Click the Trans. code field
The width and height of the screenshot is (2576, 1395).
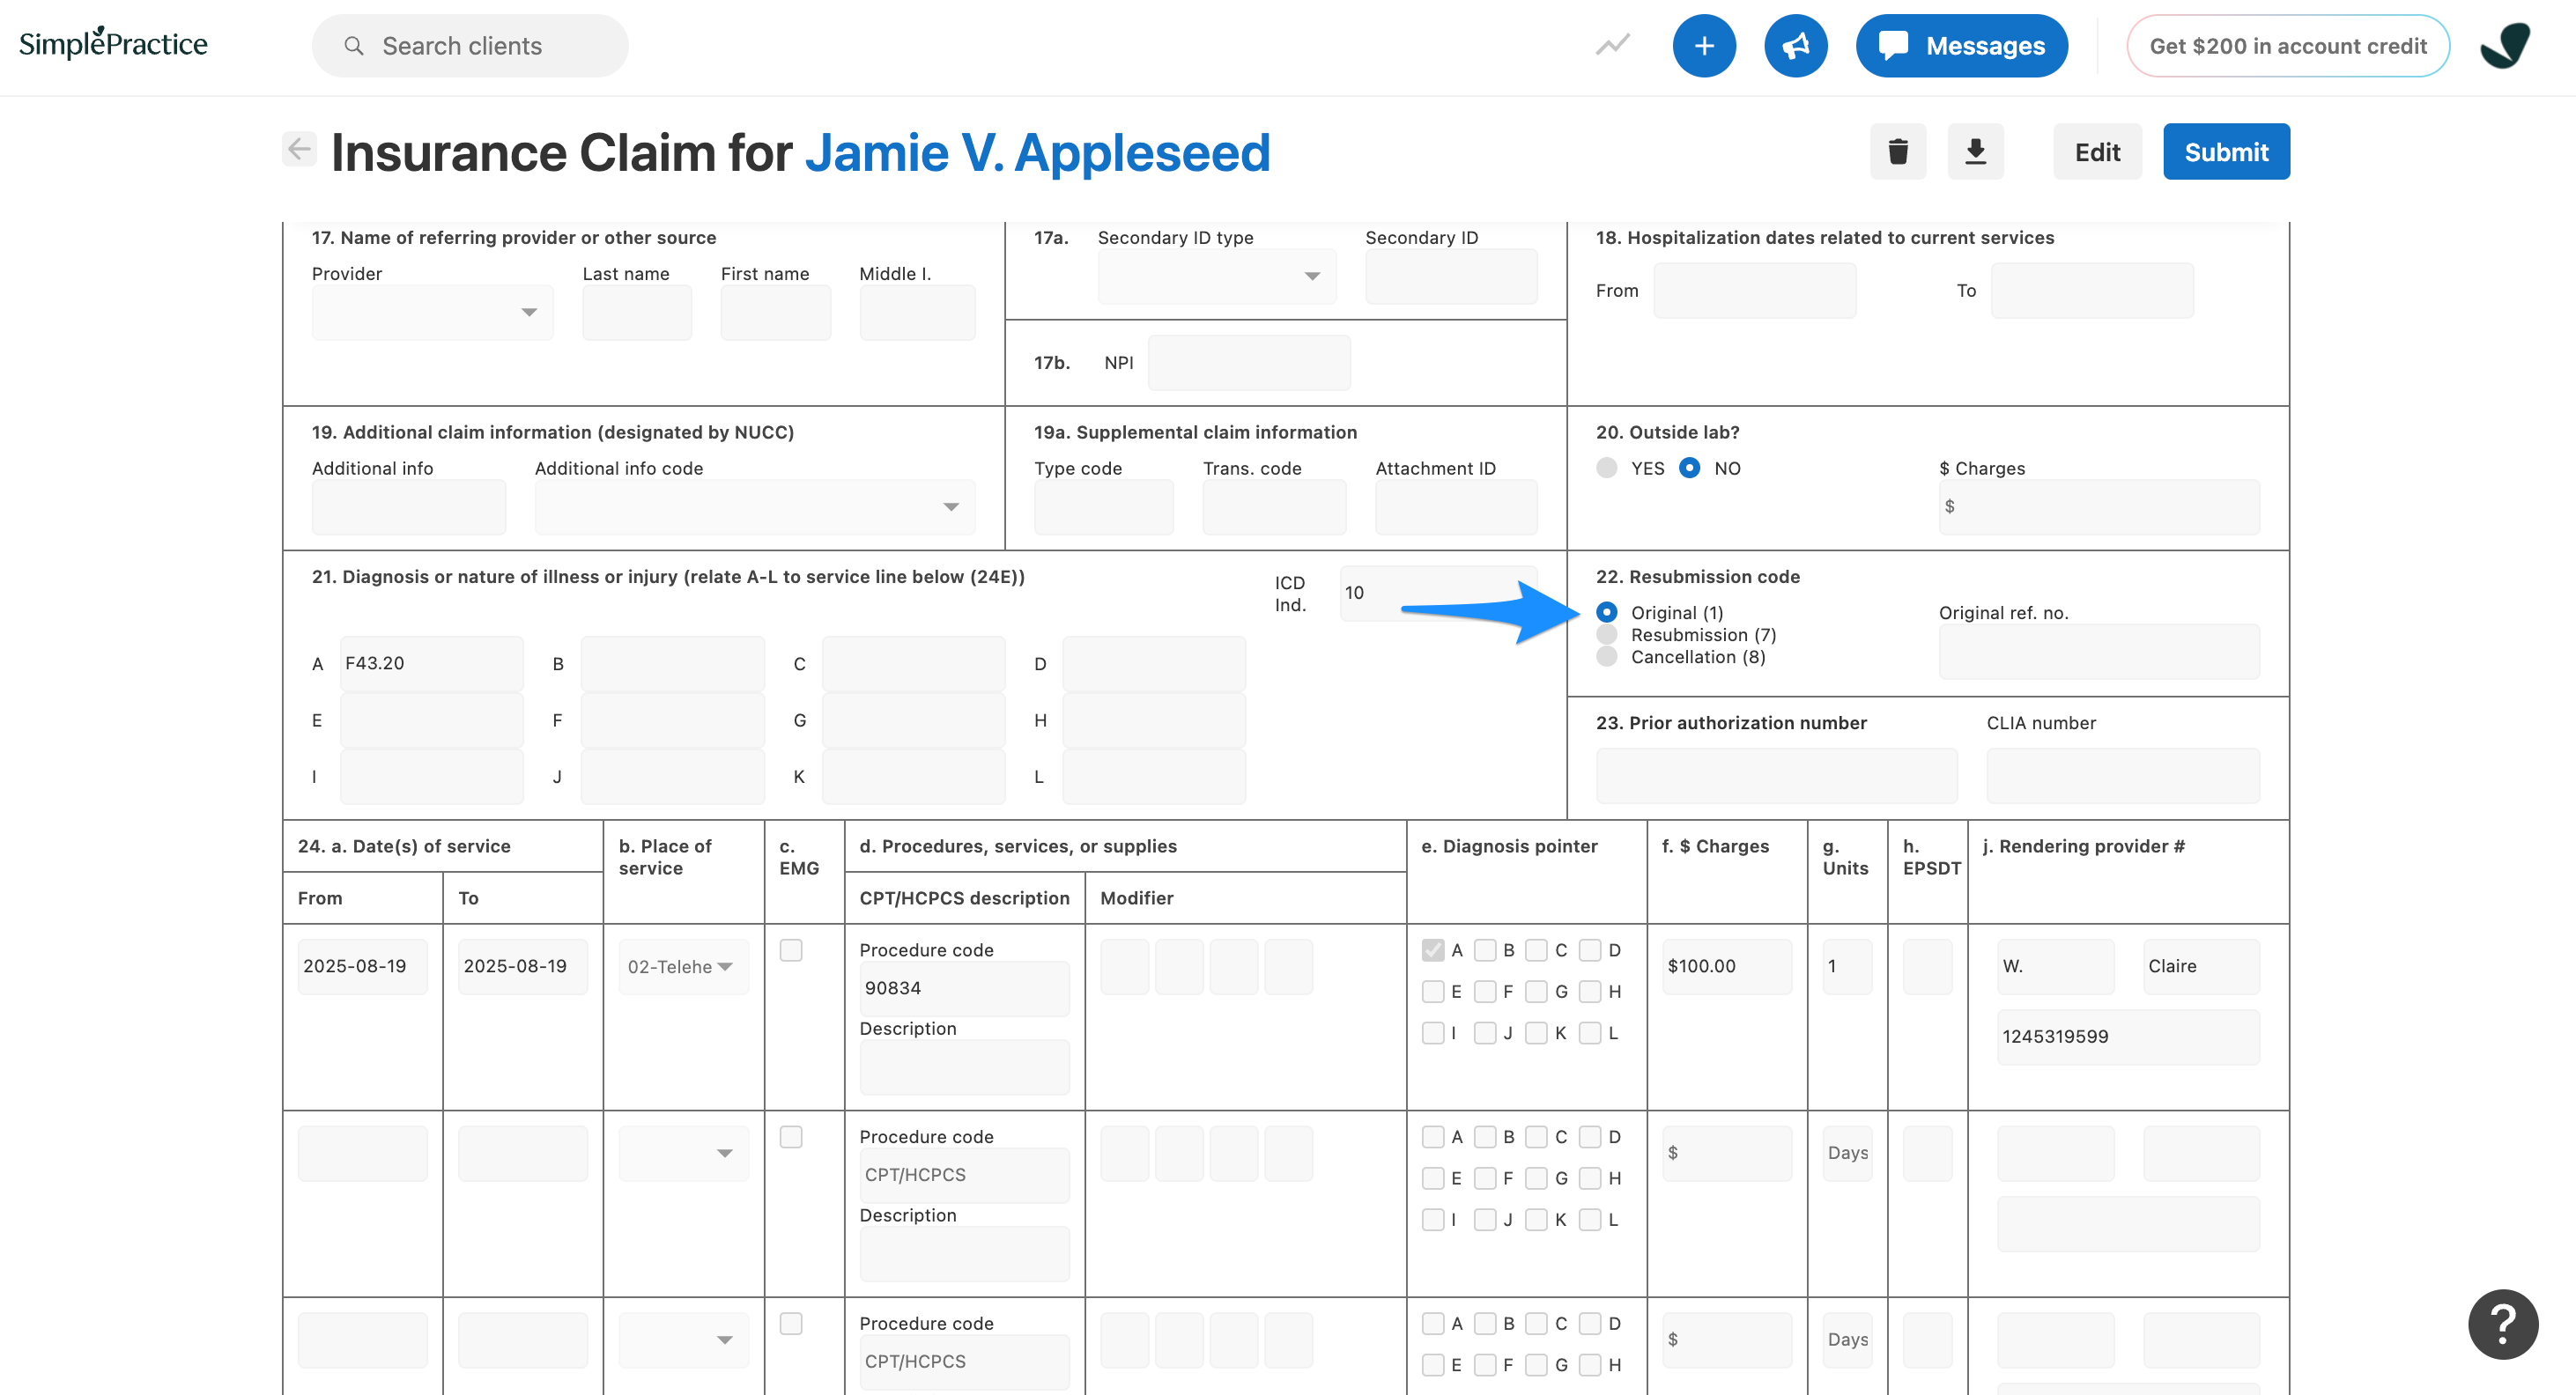tap(1274, 507)
